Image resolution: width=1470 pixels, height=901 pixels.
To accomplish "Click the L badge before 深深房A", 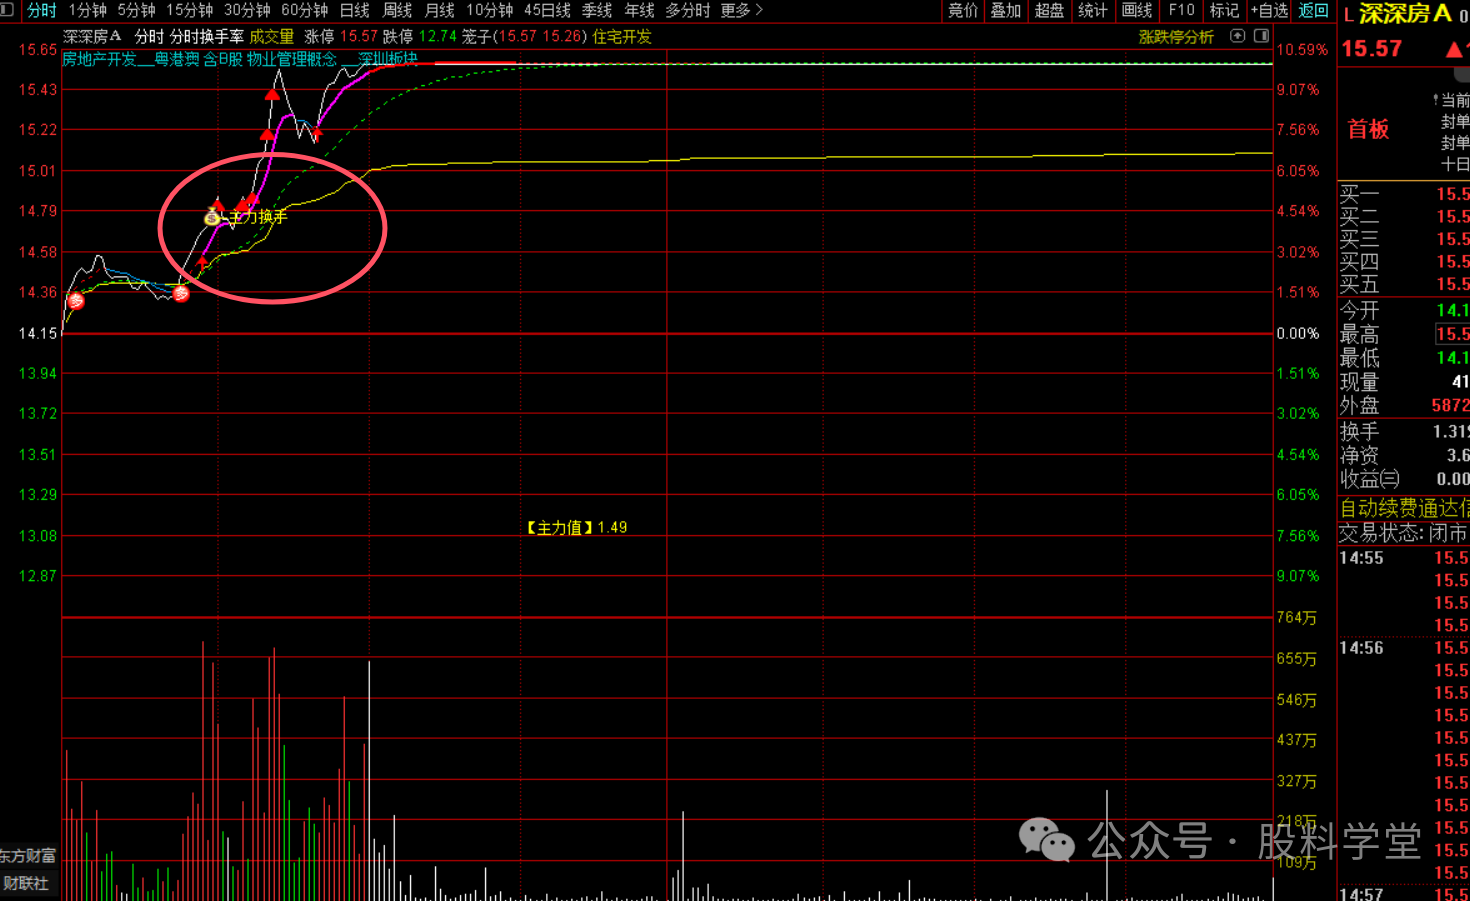I will [x=1348, y=14].
